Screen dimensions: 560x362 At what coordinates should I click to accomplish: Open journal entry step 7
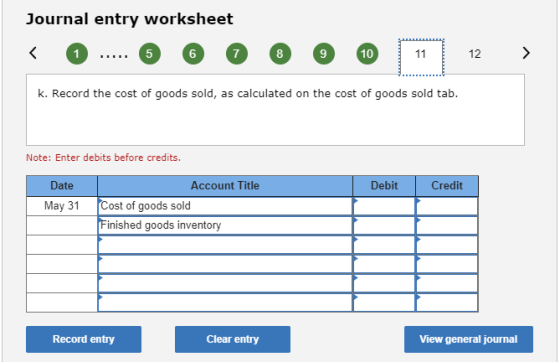point(237,54)
